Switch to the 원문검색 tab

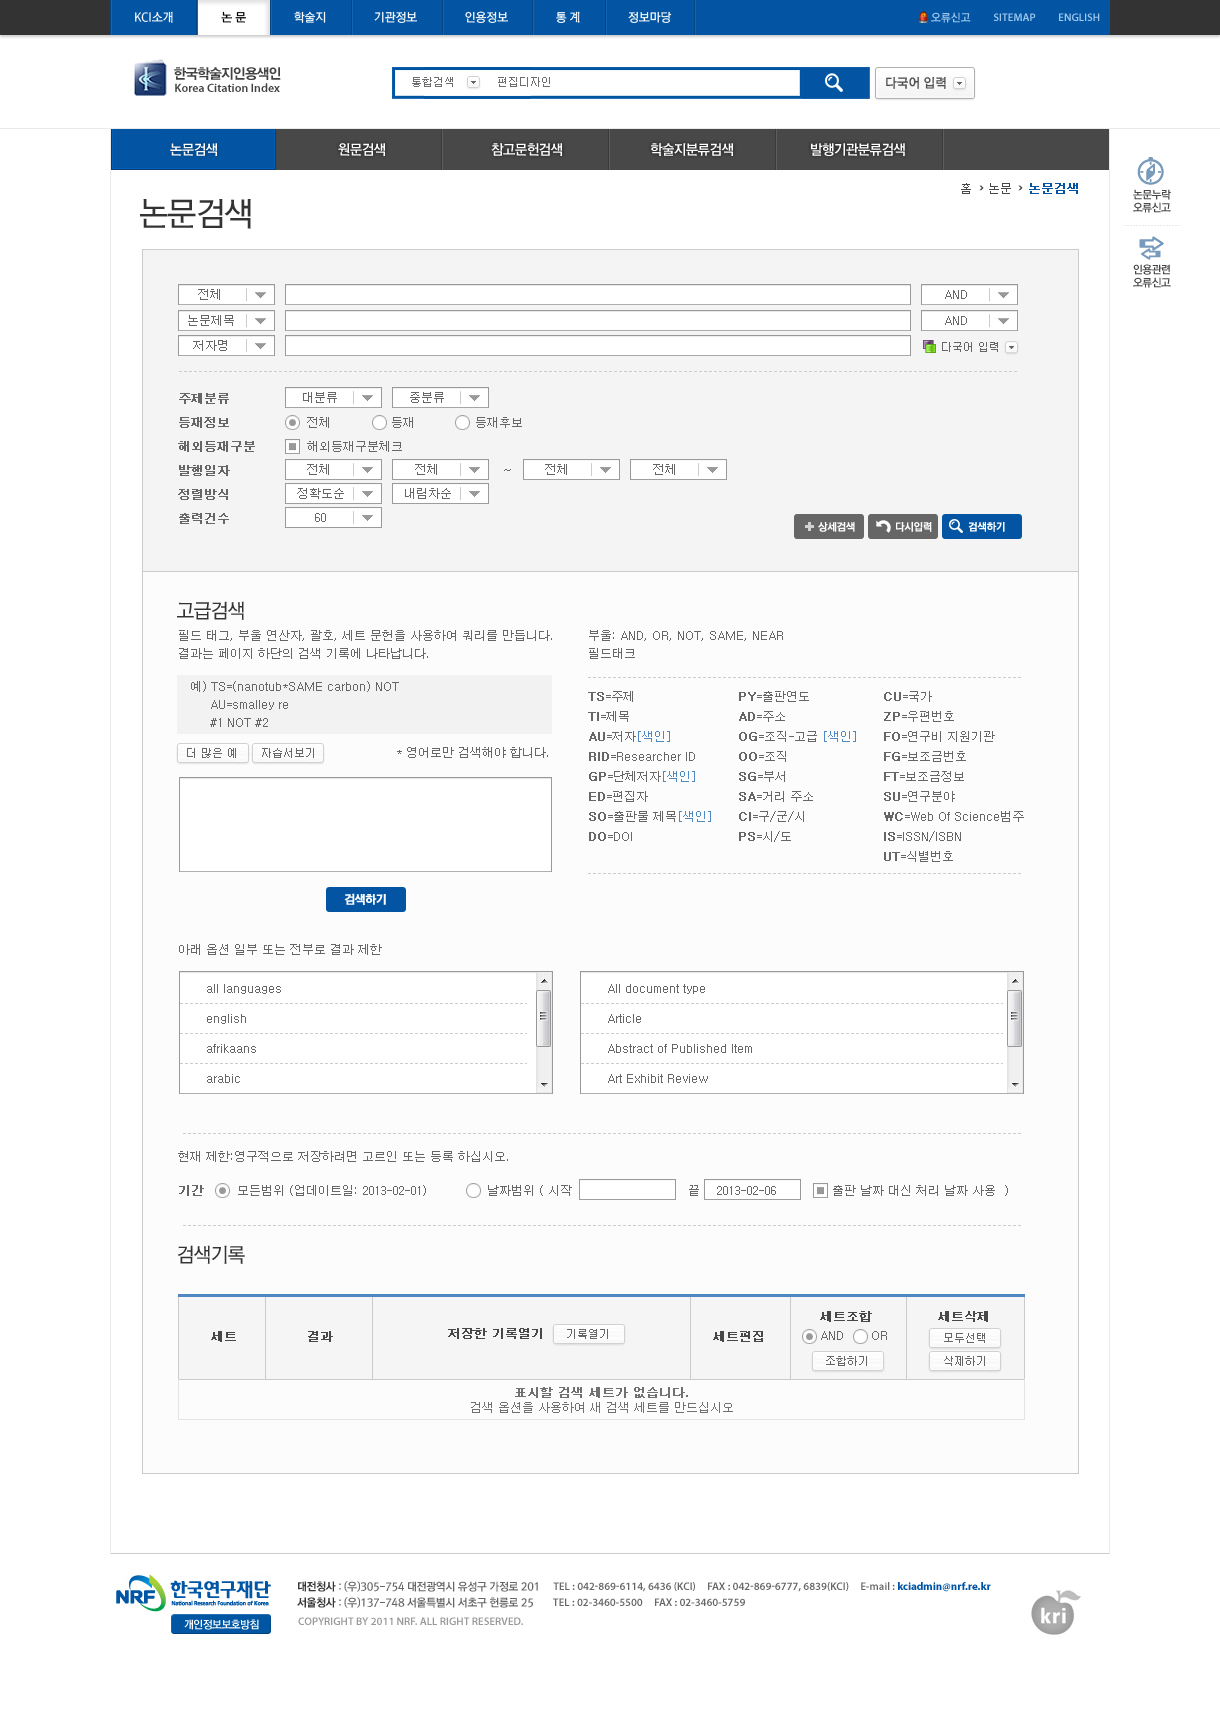click(x=362, y=150)
